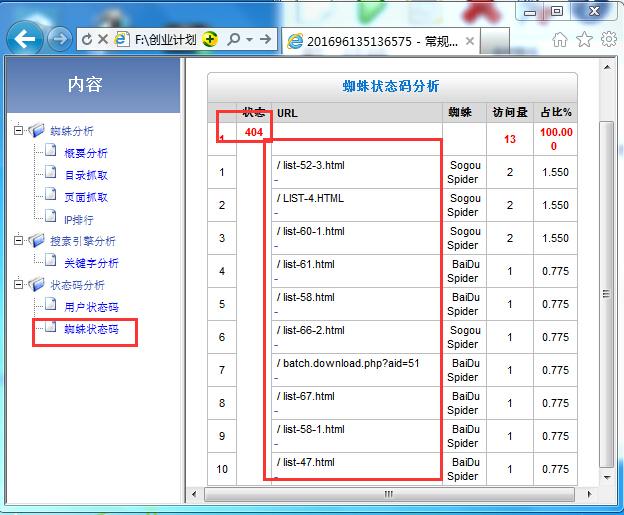The image size is (624, 515).
Task: Collapse the 搜索引擎分析 tree node
Action: [x=19, y=241]
